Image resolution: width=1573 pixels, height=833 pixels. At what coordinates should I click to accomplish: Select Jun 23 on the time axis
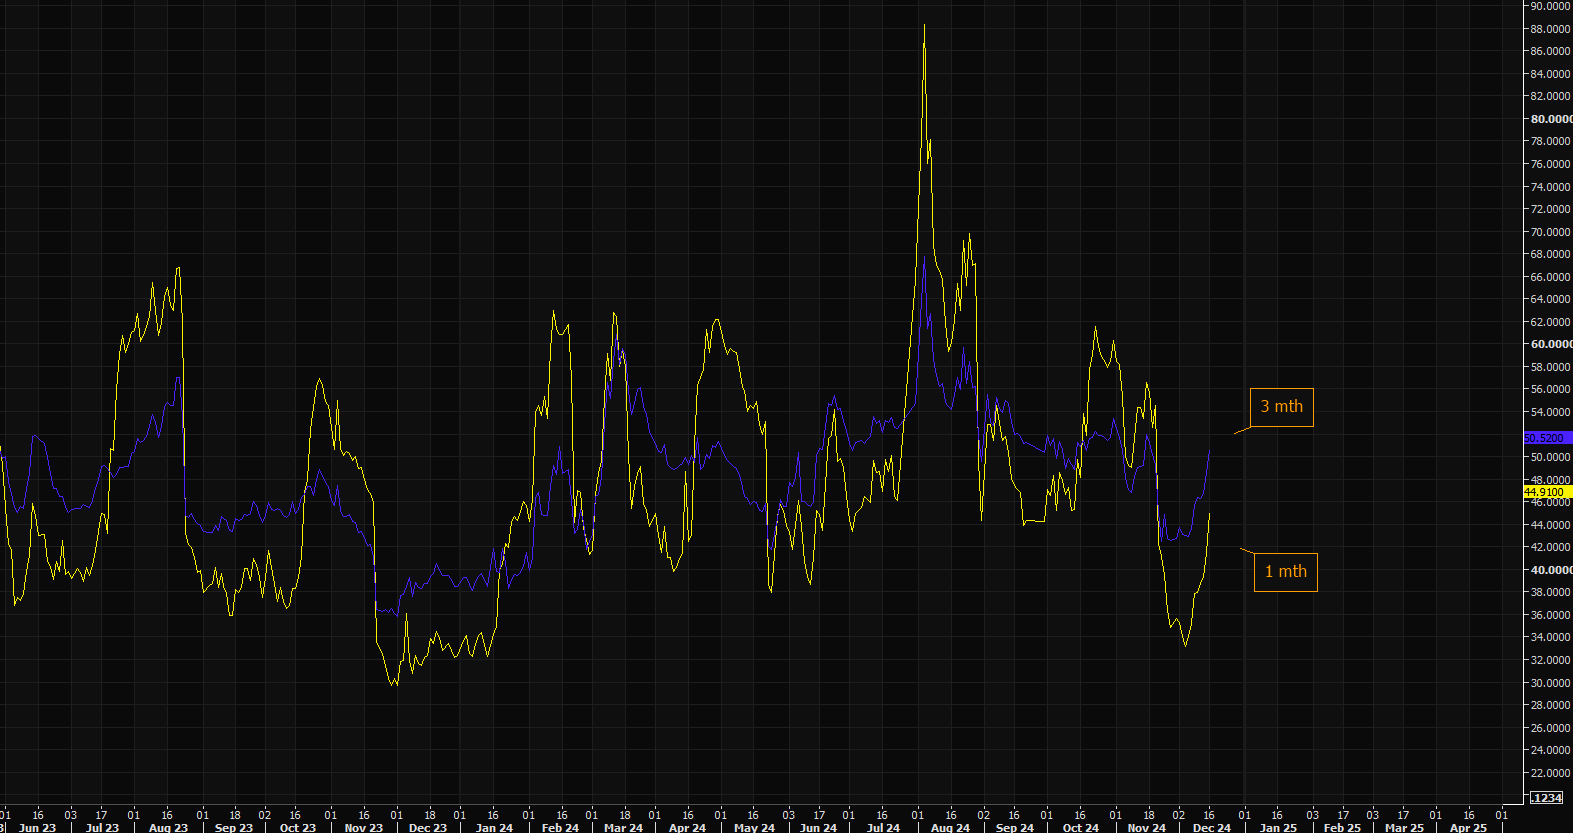pos(37,827)
